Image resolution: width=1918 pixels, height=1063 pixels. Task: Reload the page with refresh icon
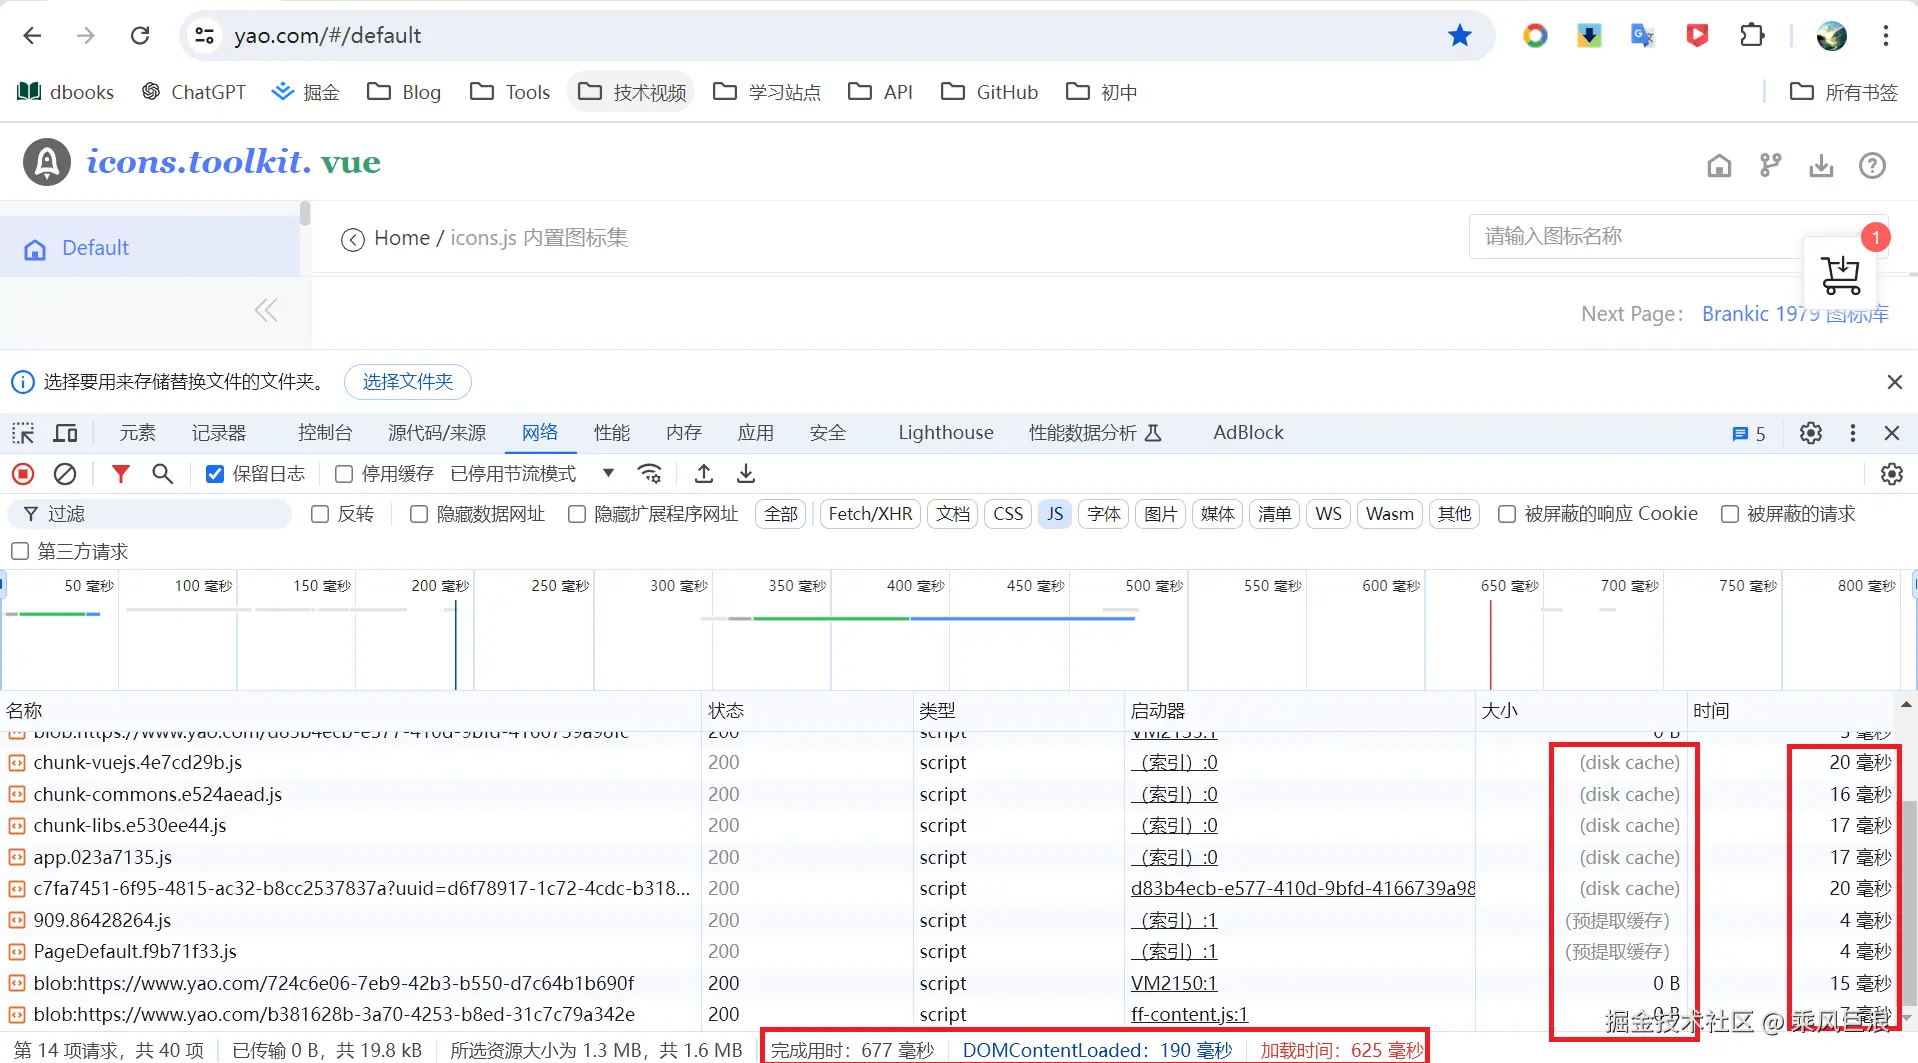140,36
